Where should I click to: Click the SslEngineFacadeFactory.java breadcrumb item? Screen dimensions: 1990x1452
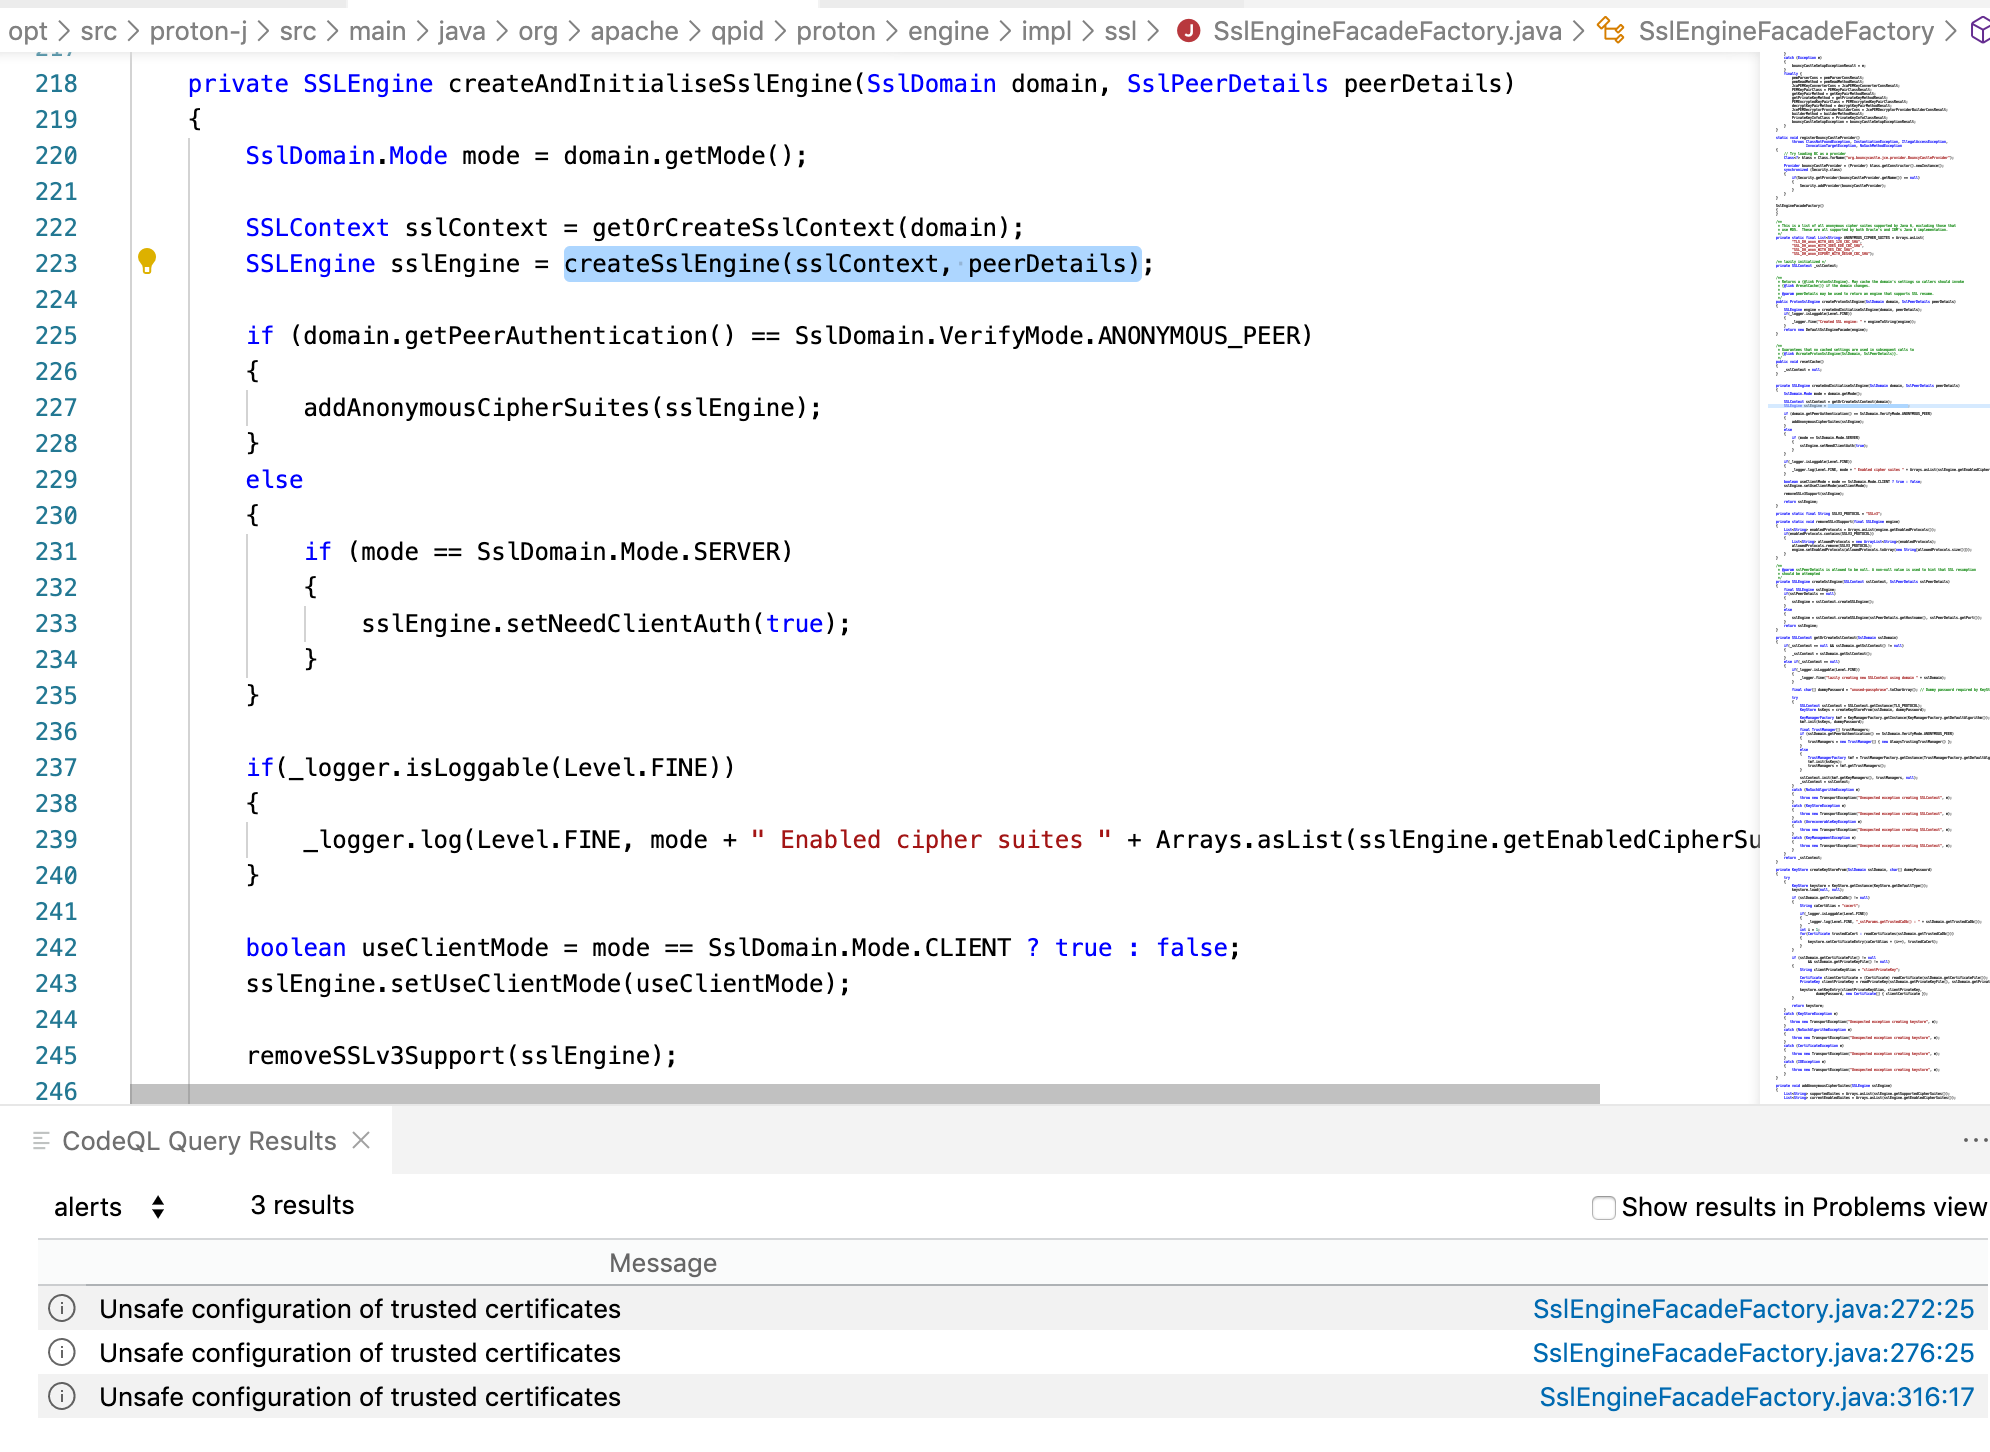pos(1386,31)
